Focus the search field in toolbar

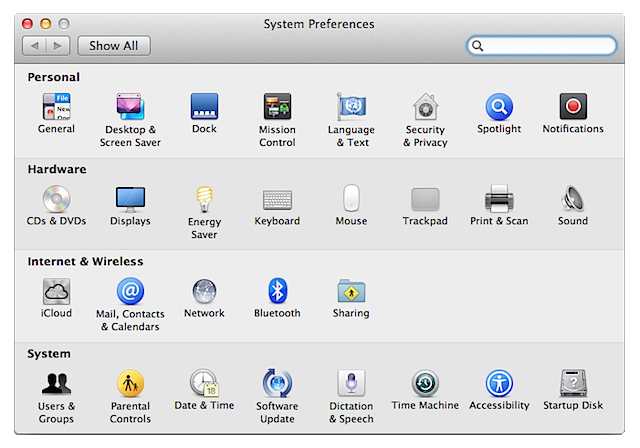(x=542, y=46)
